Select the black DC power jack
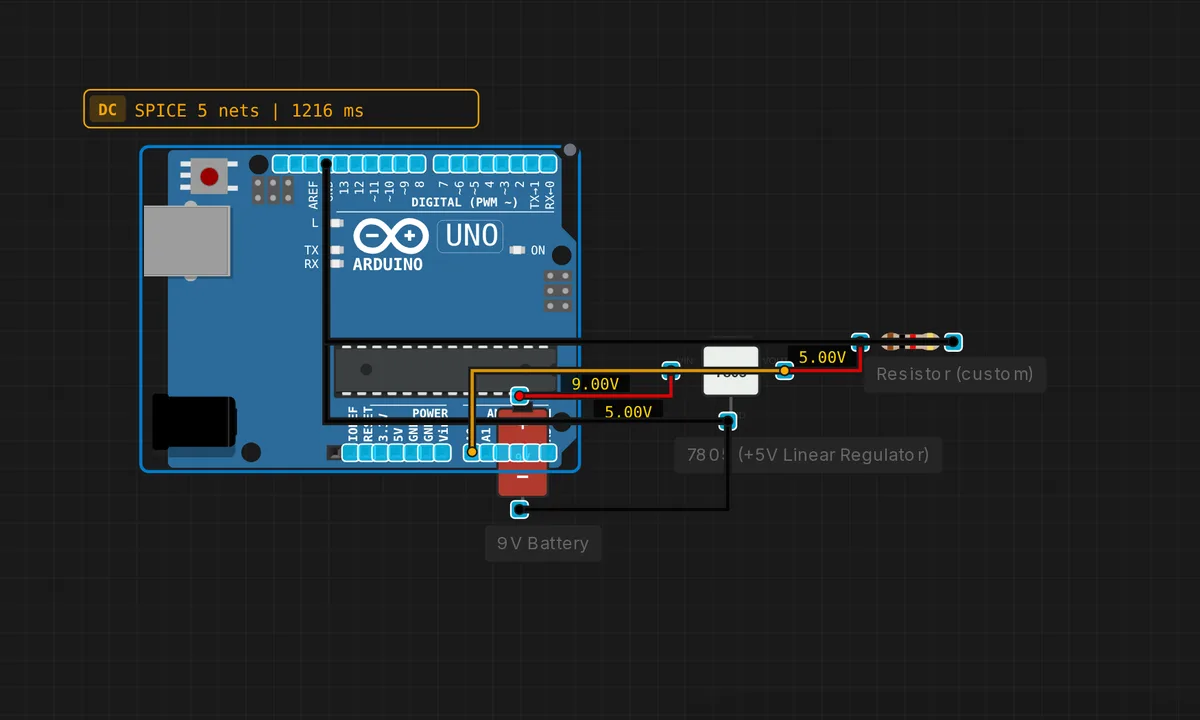 point(194,422)
